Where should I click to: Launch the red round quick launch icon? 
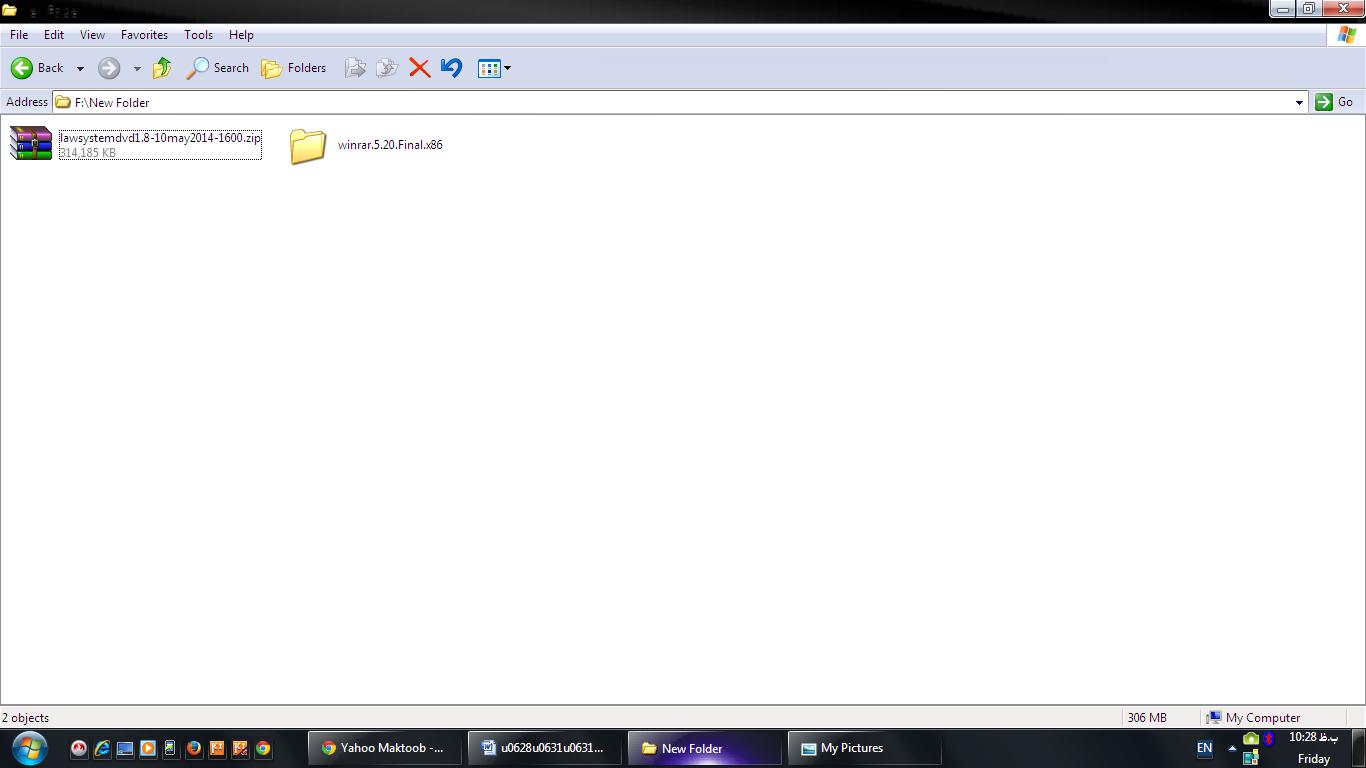(79, 748)
